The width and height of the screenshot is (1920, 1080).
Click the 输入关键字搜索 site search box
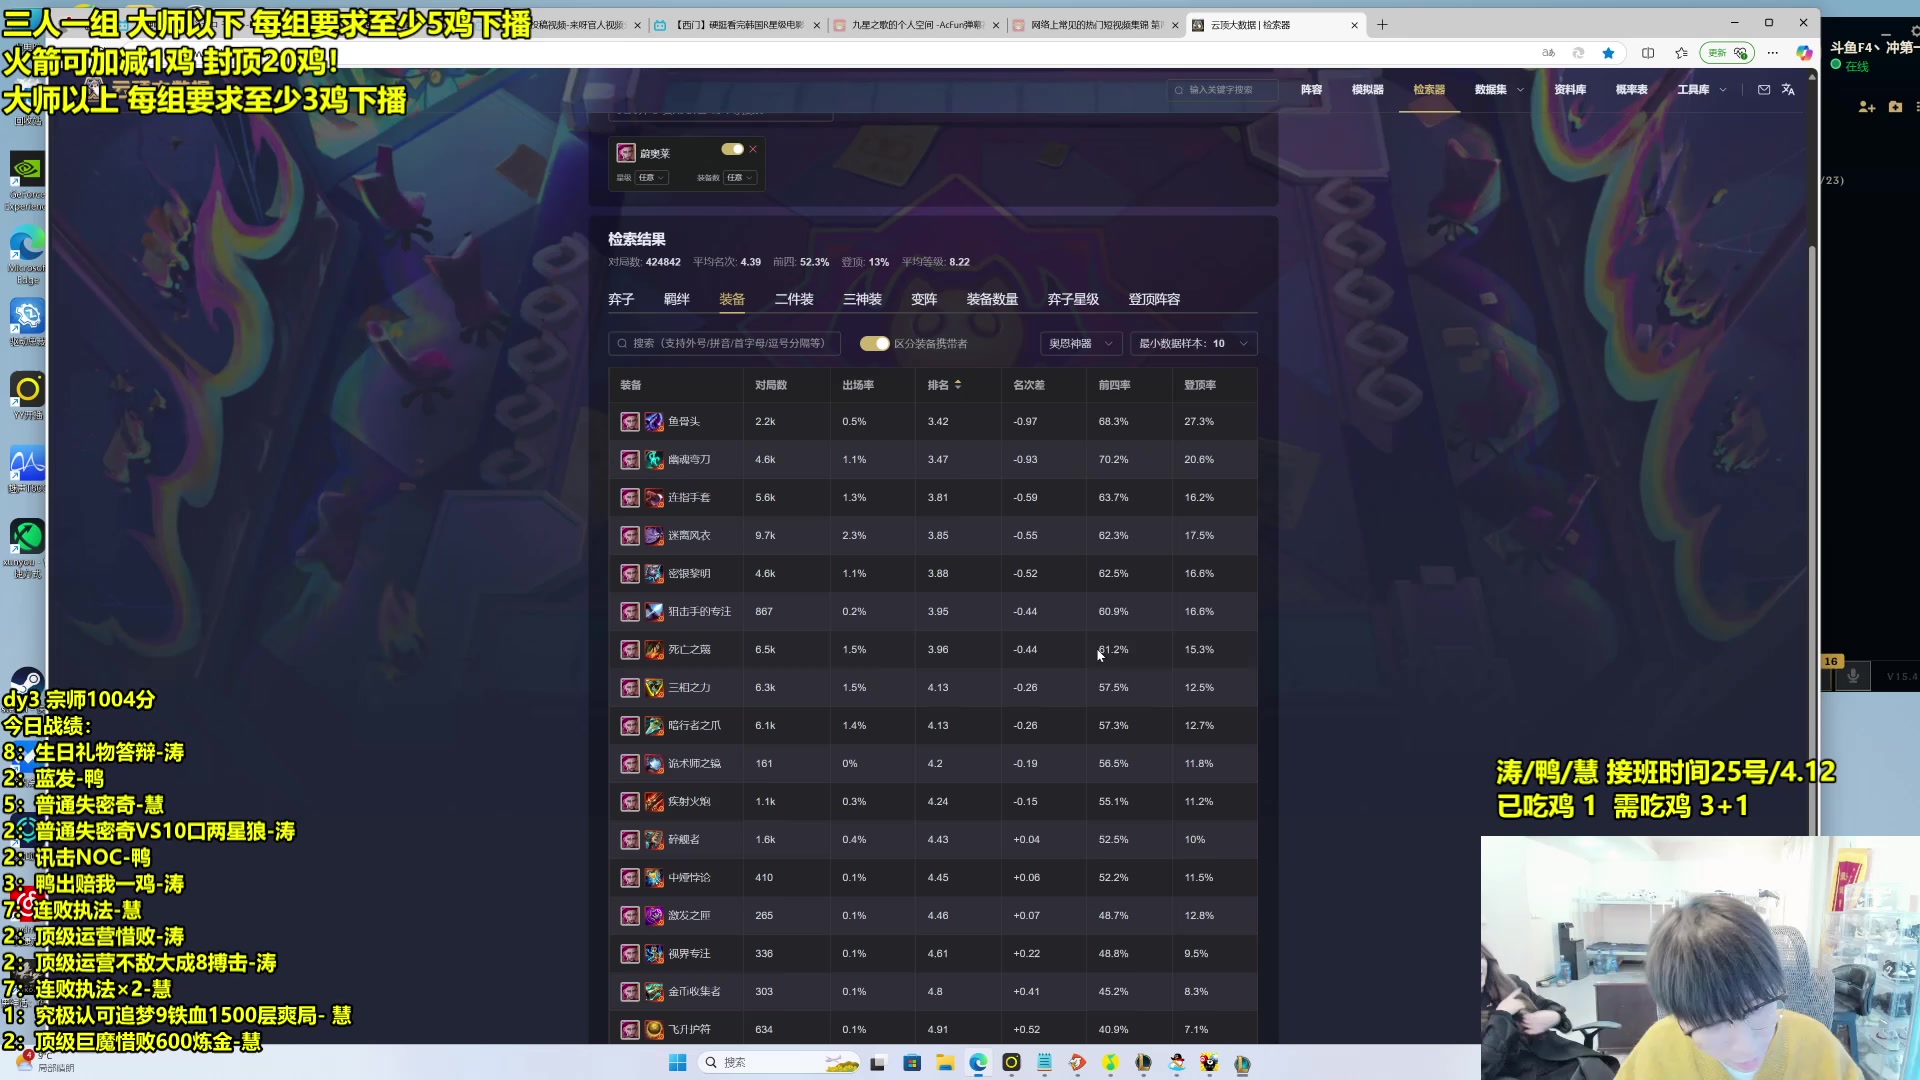1222,90
